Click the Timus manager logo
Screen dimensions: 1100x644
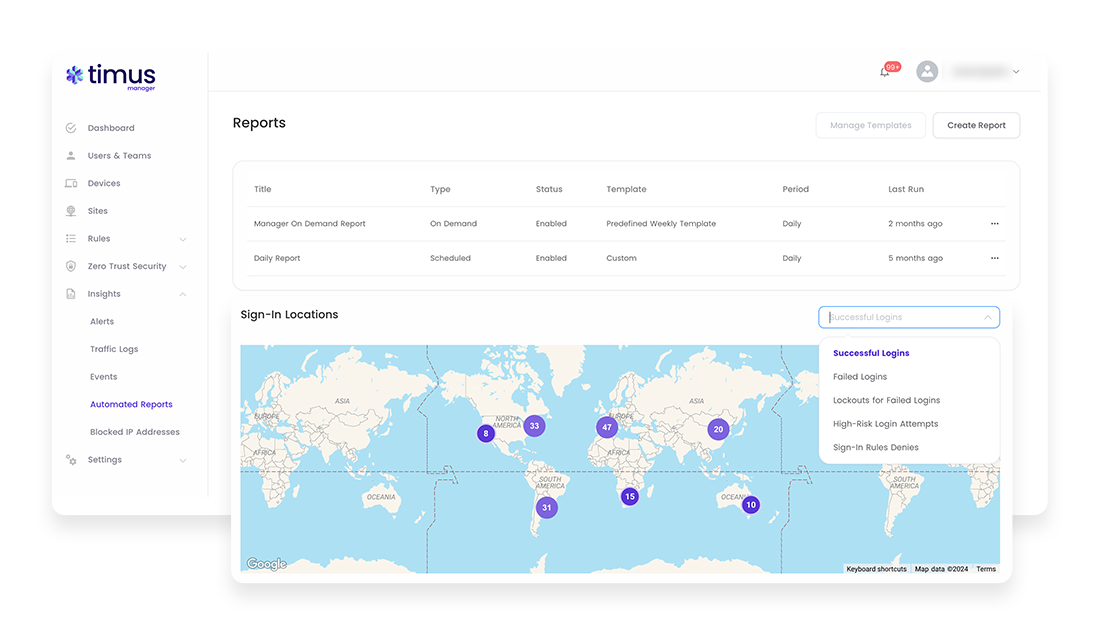[x=110, y=77]
